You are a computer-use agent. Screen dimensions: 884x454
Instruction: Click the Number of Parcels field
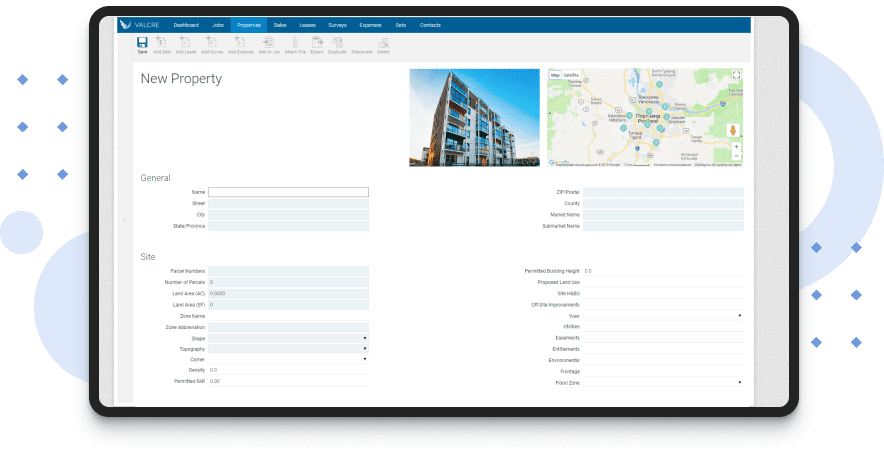[x=288, y=282]
